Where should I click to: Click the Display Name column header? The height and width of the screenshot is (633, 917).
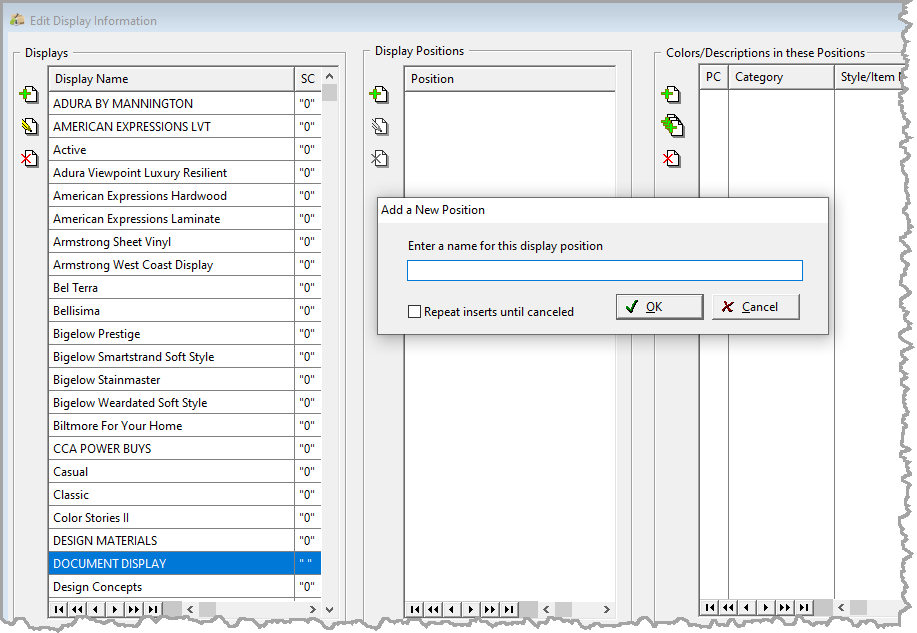point(171,78)
